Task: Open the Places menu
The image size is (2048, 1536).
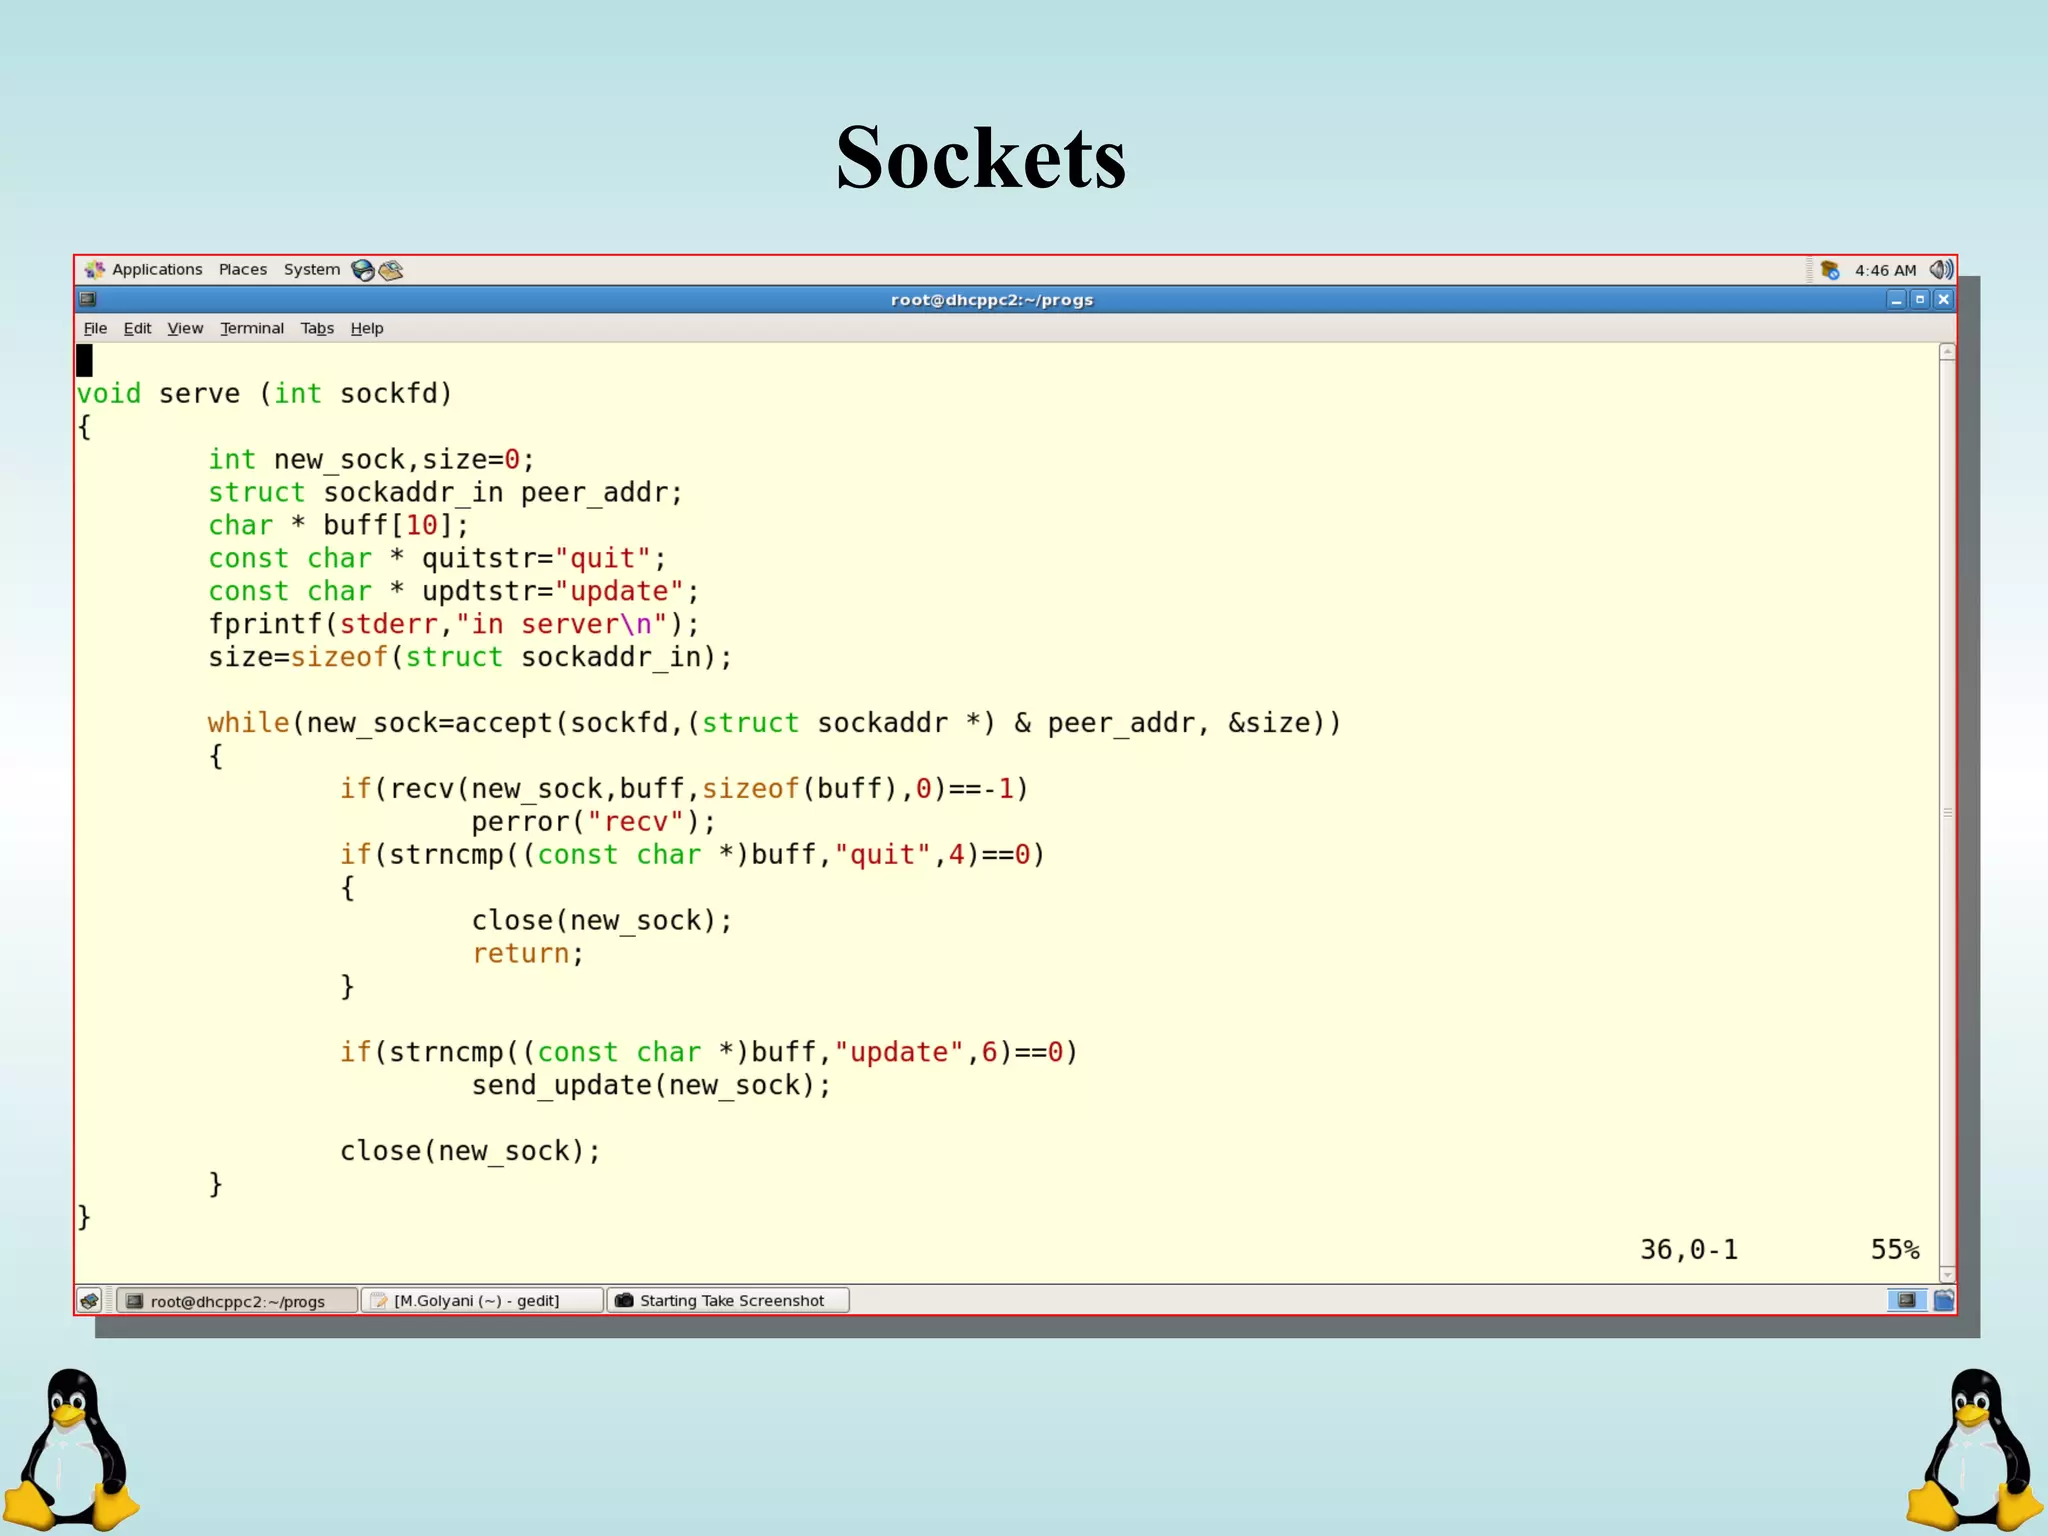Action: pos(243,270)
